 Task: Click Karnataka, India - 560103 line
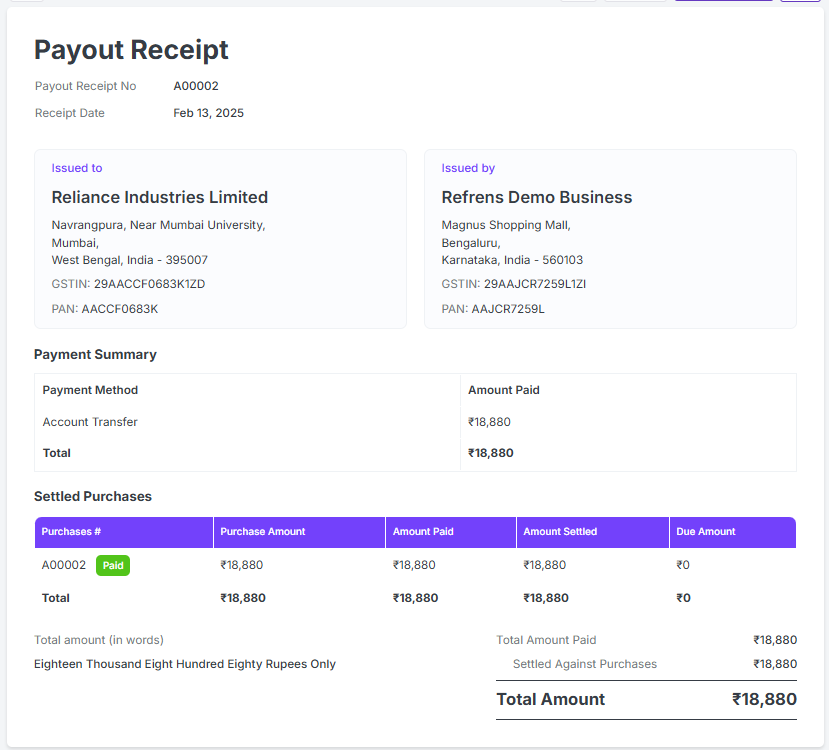click(512, 260)
